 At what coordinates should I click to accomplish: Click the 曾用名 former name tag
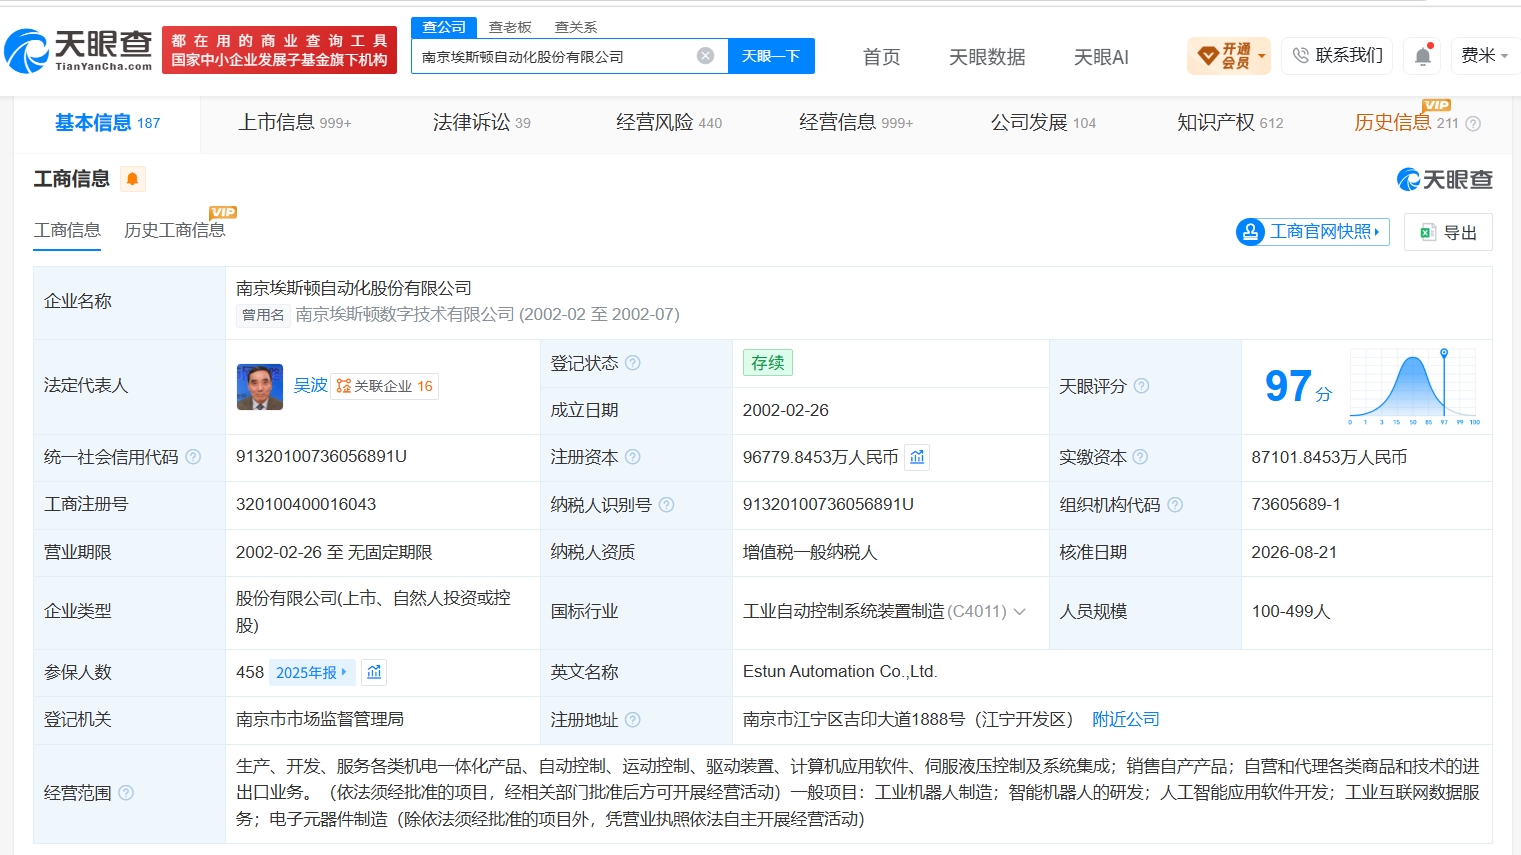click(263, 315)
